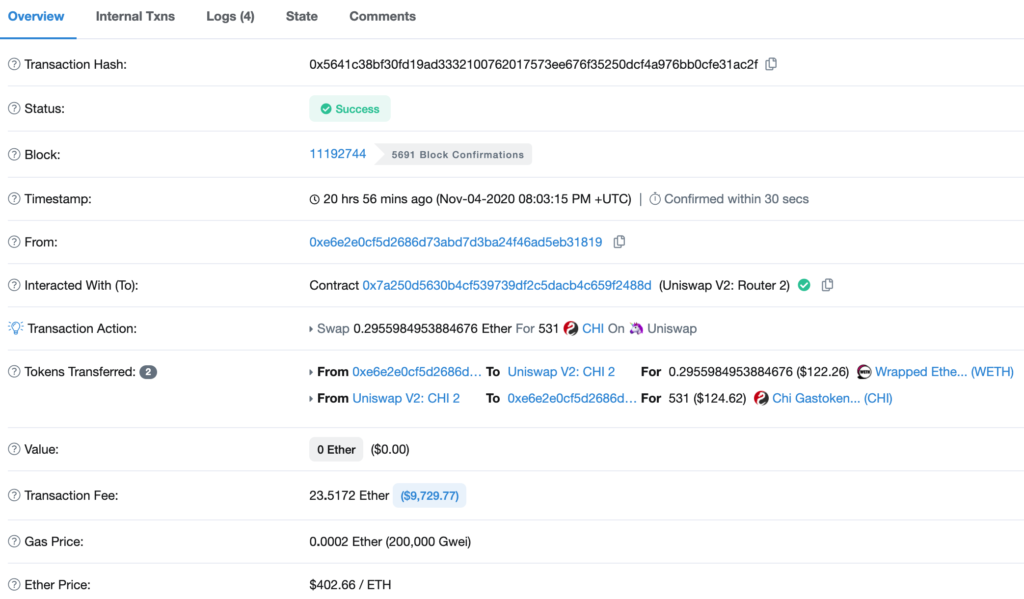Click the help icon beside Timestamp
The height and width of the screenshot is (599, 1024).
pos(14,199)
